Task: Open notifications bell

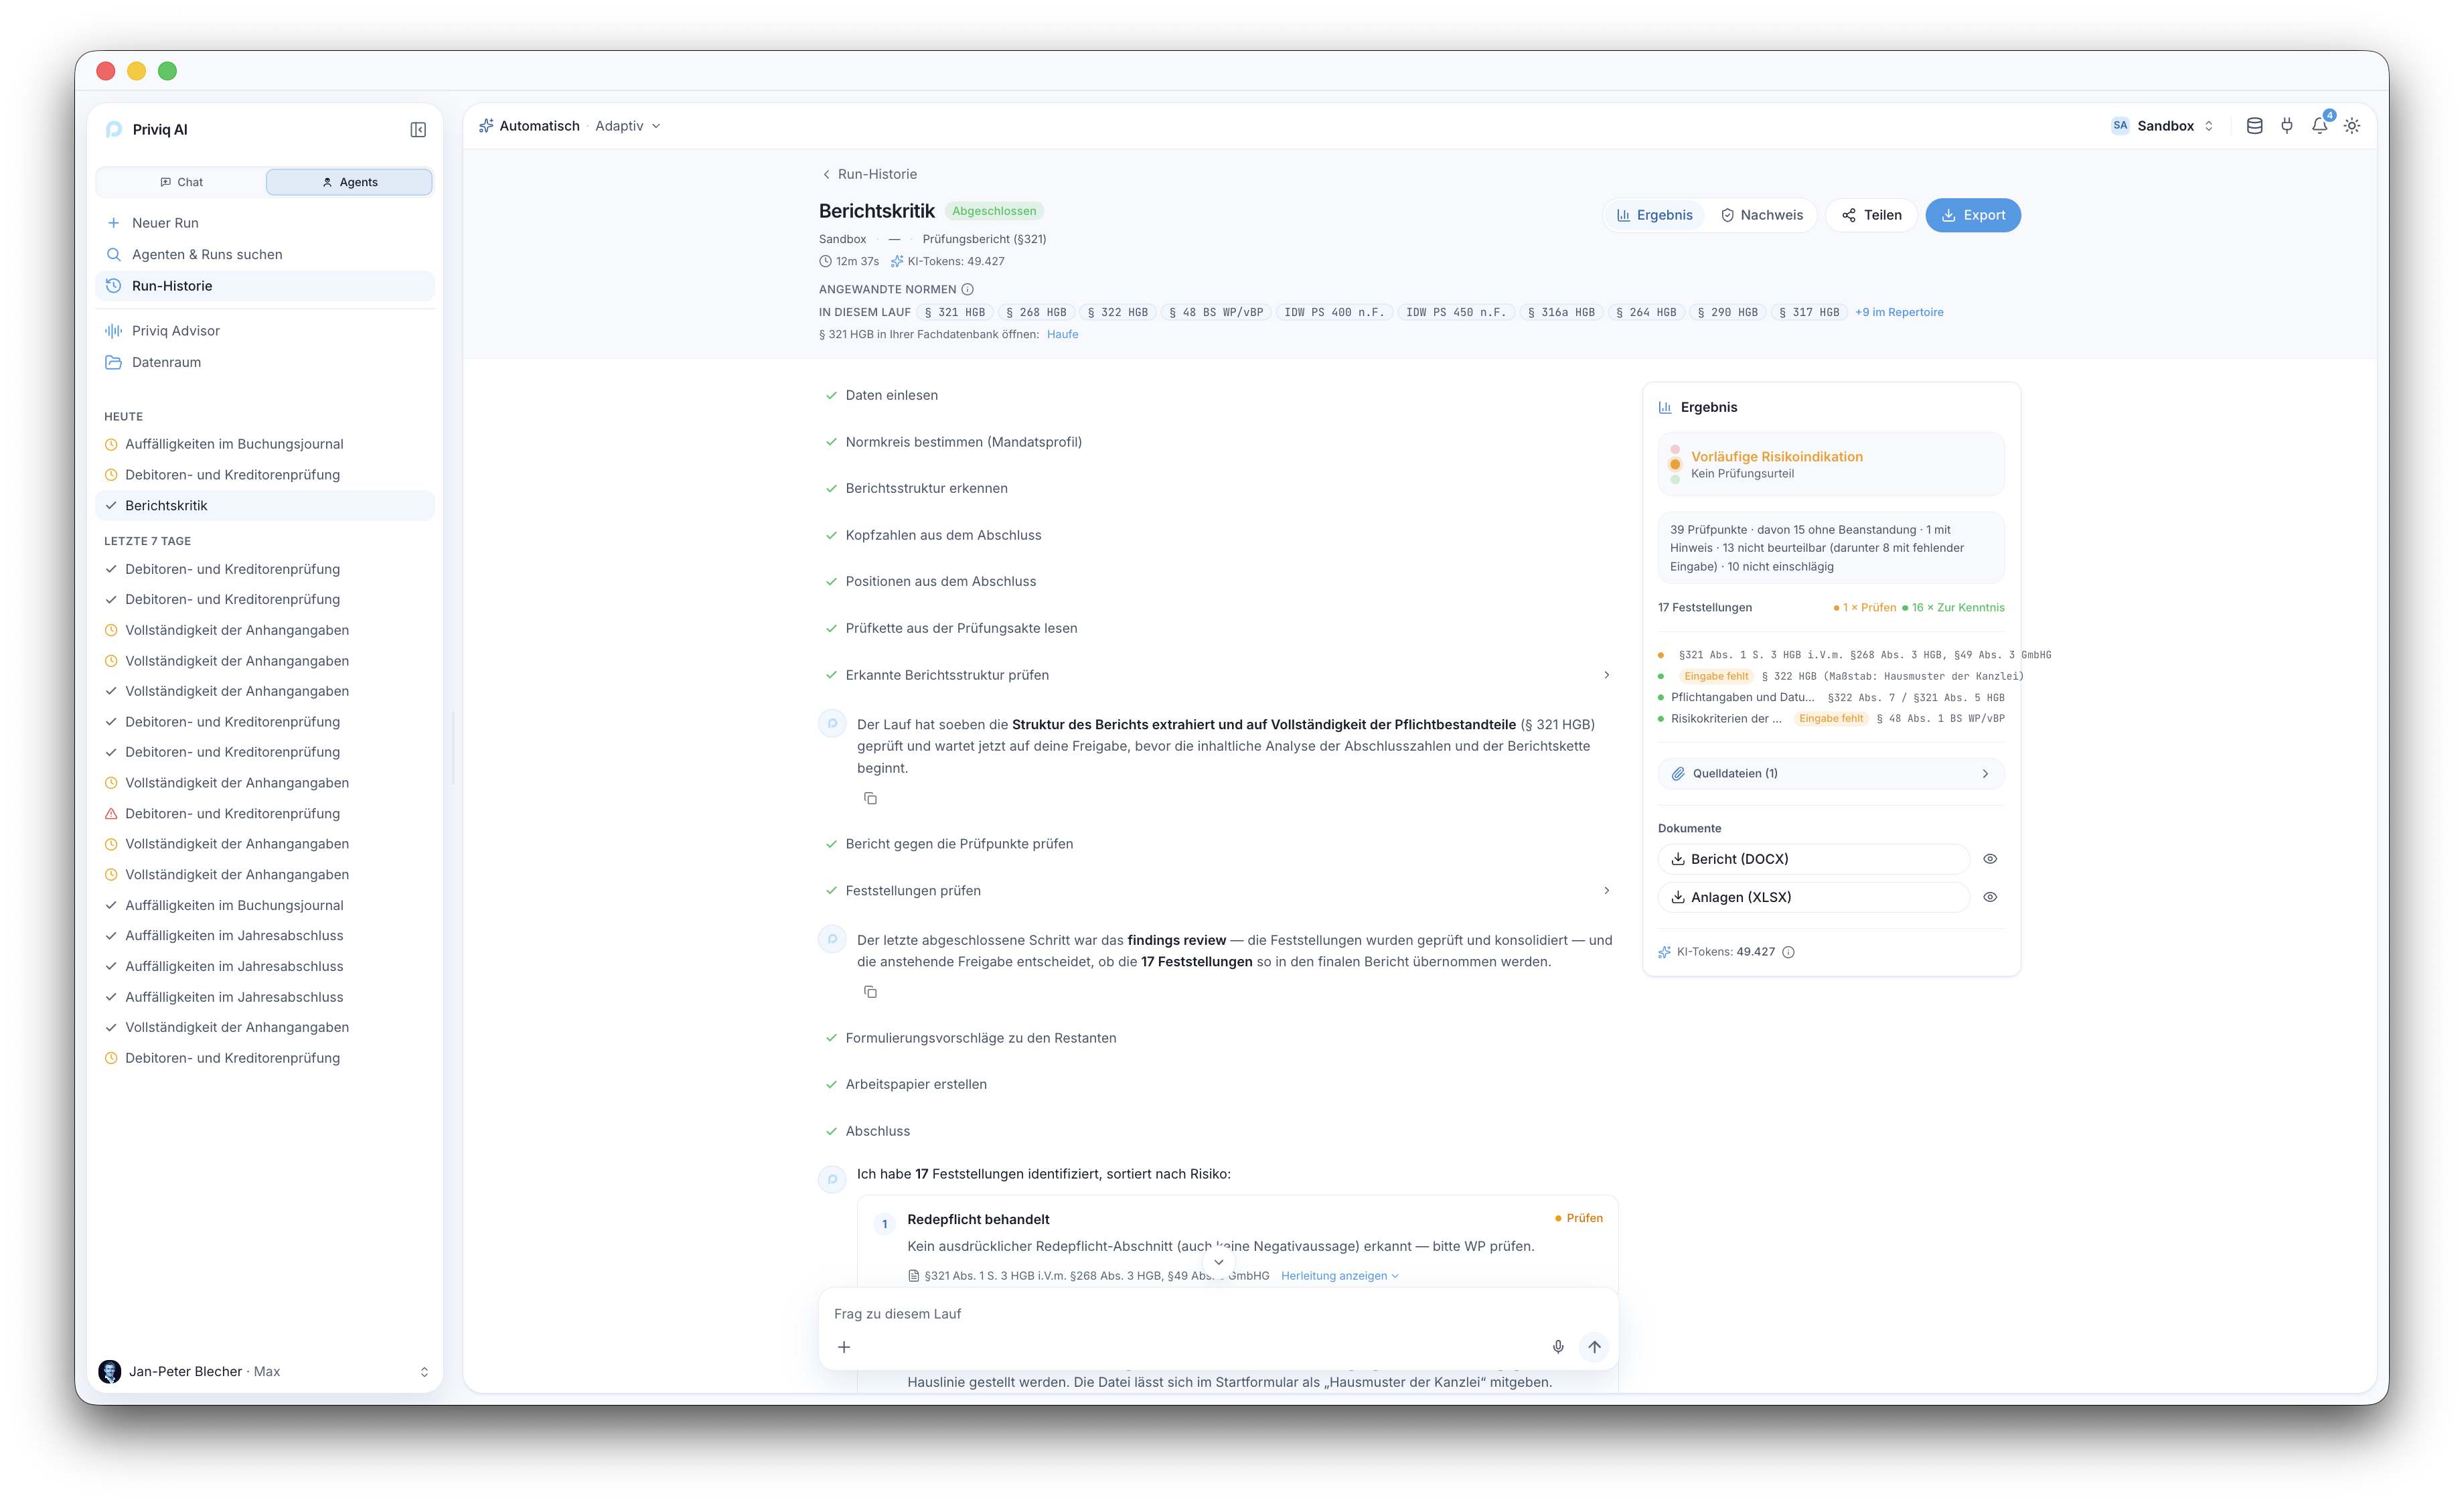Action: 2320,126
